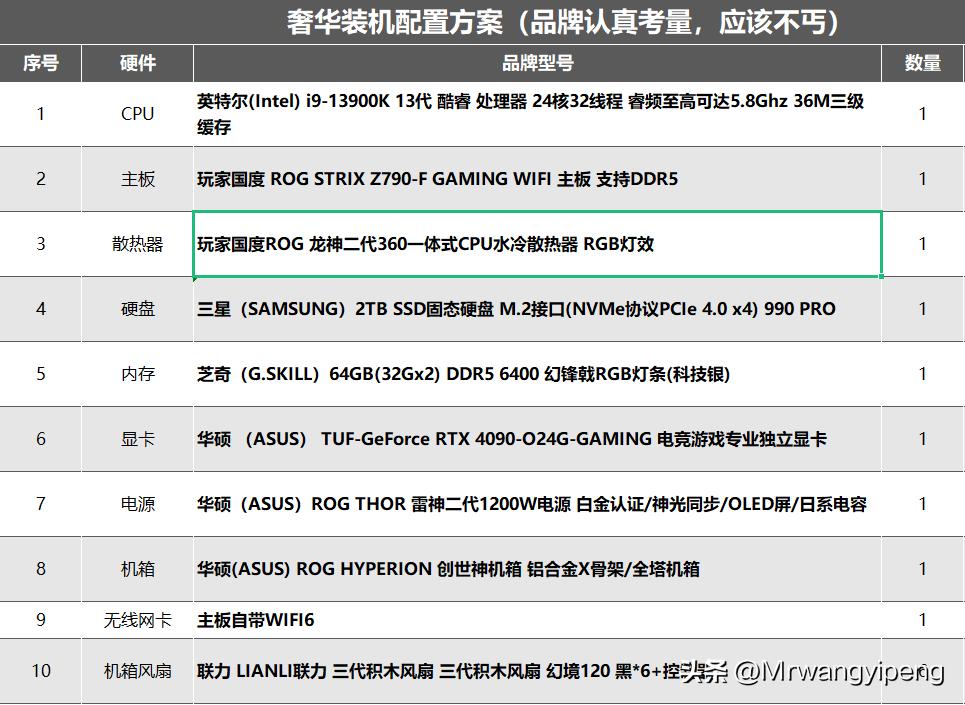Click the quantity cell in the 电源 row
This screenshot has height=705, width=965.
pos(923,504)
